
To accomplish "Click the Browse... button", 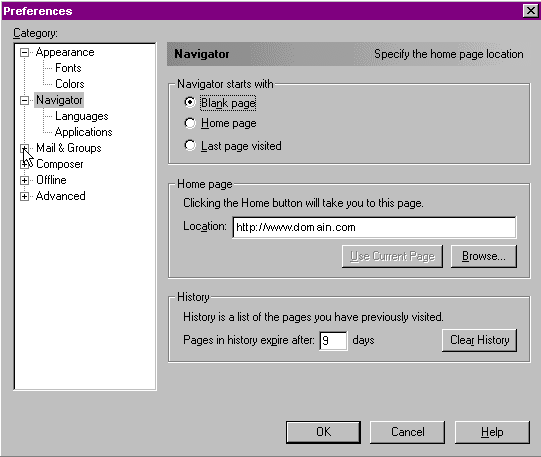I will coord(484,256).
